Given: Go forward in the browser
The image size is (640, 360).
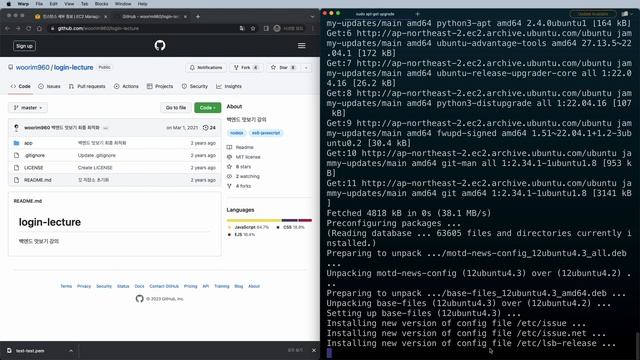Looking at the screenshot, I should 18,28.
